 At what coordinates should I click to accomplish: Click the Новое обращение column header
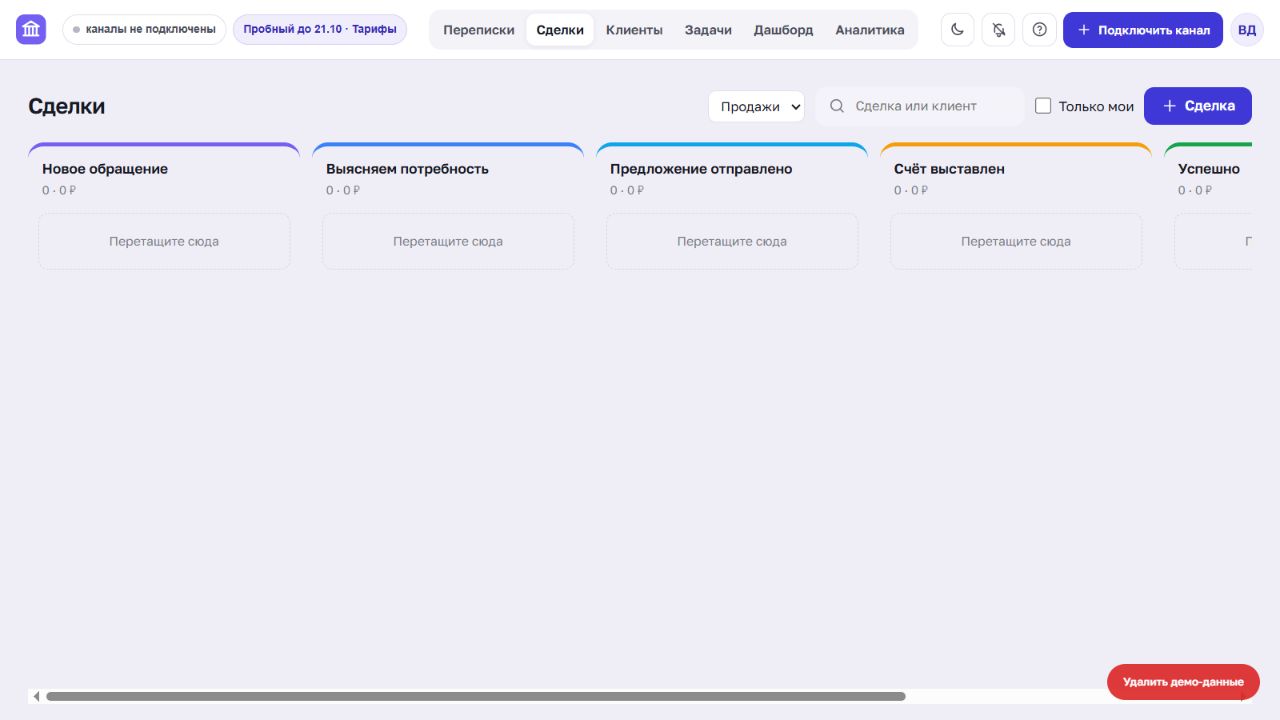105,169
